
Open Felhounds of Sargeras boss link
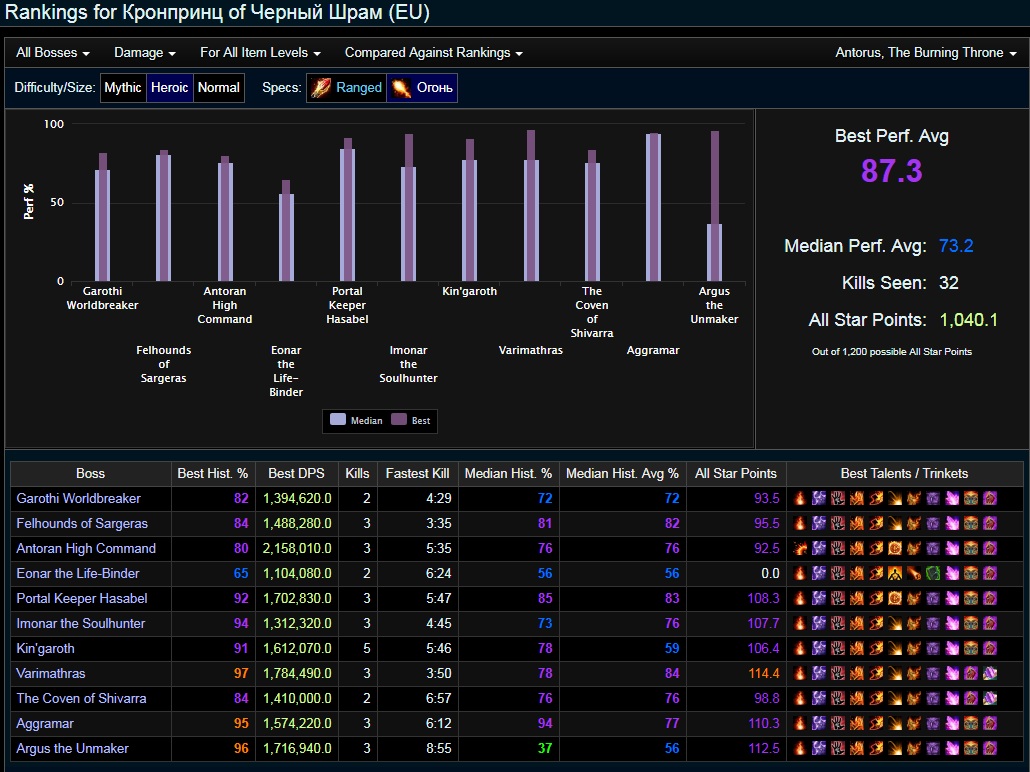pos(82,524)
